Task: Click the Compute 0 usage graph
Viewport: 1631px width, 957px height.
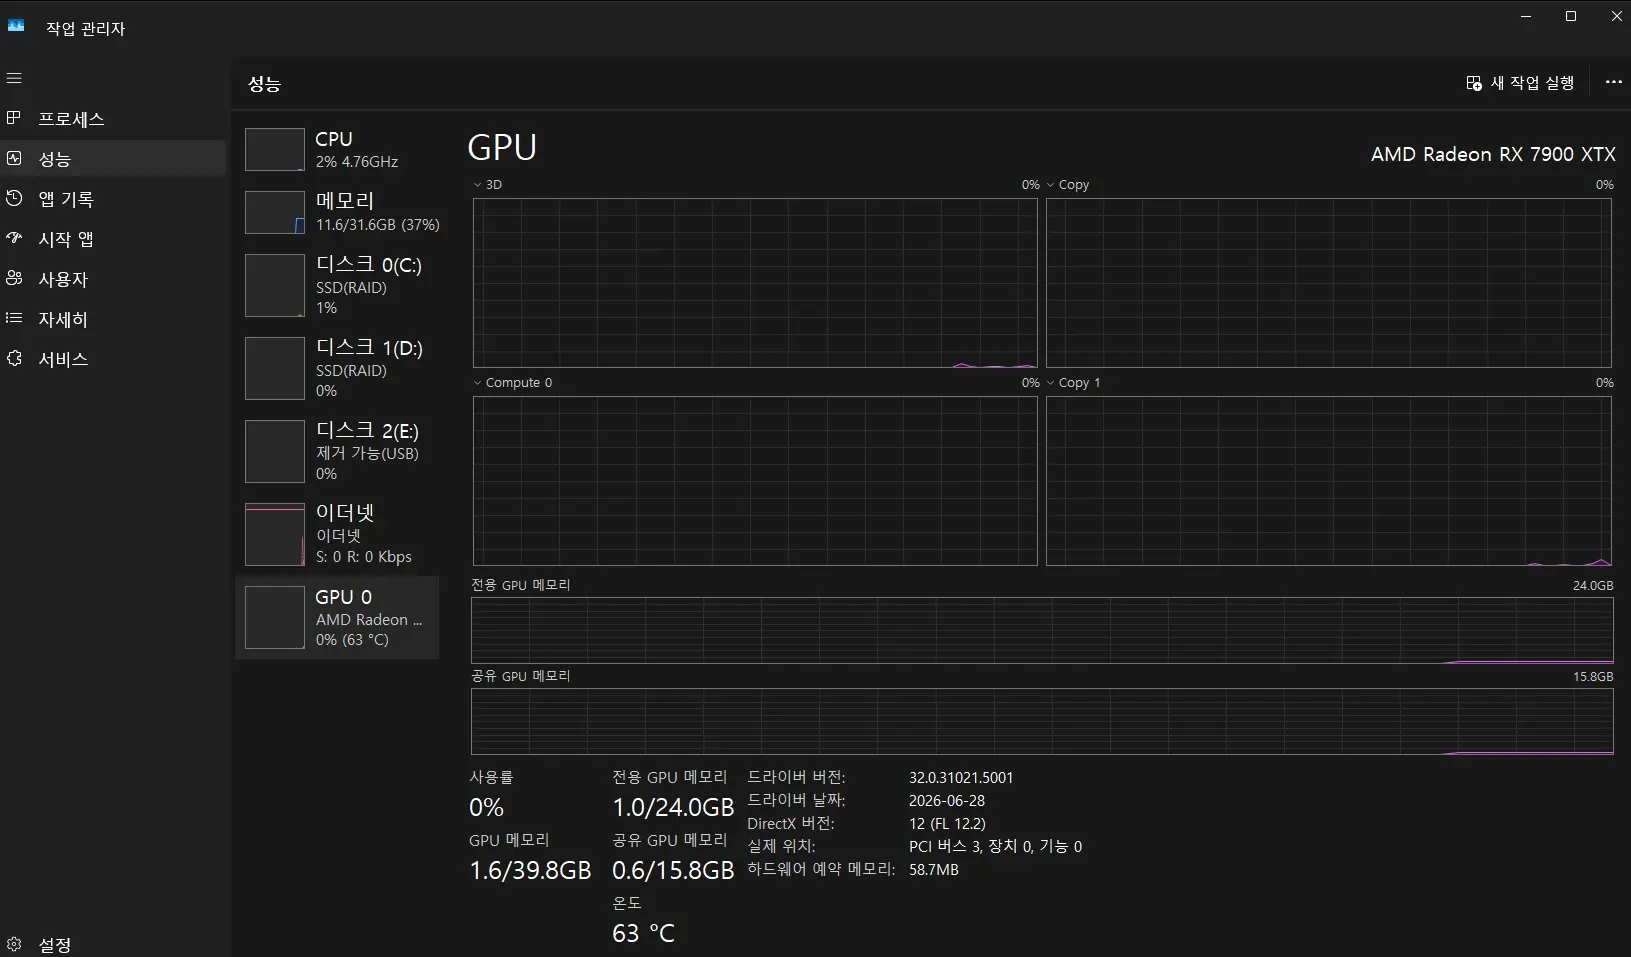Action: coord(755,481)
